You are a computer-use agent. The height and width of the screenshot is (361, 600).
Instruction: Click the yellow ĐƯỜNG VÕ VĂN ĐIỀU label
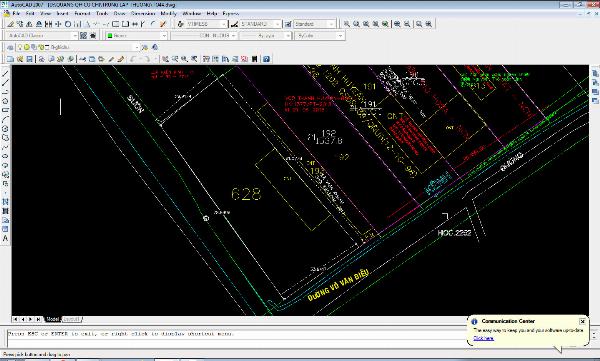[x=338, y=285]
